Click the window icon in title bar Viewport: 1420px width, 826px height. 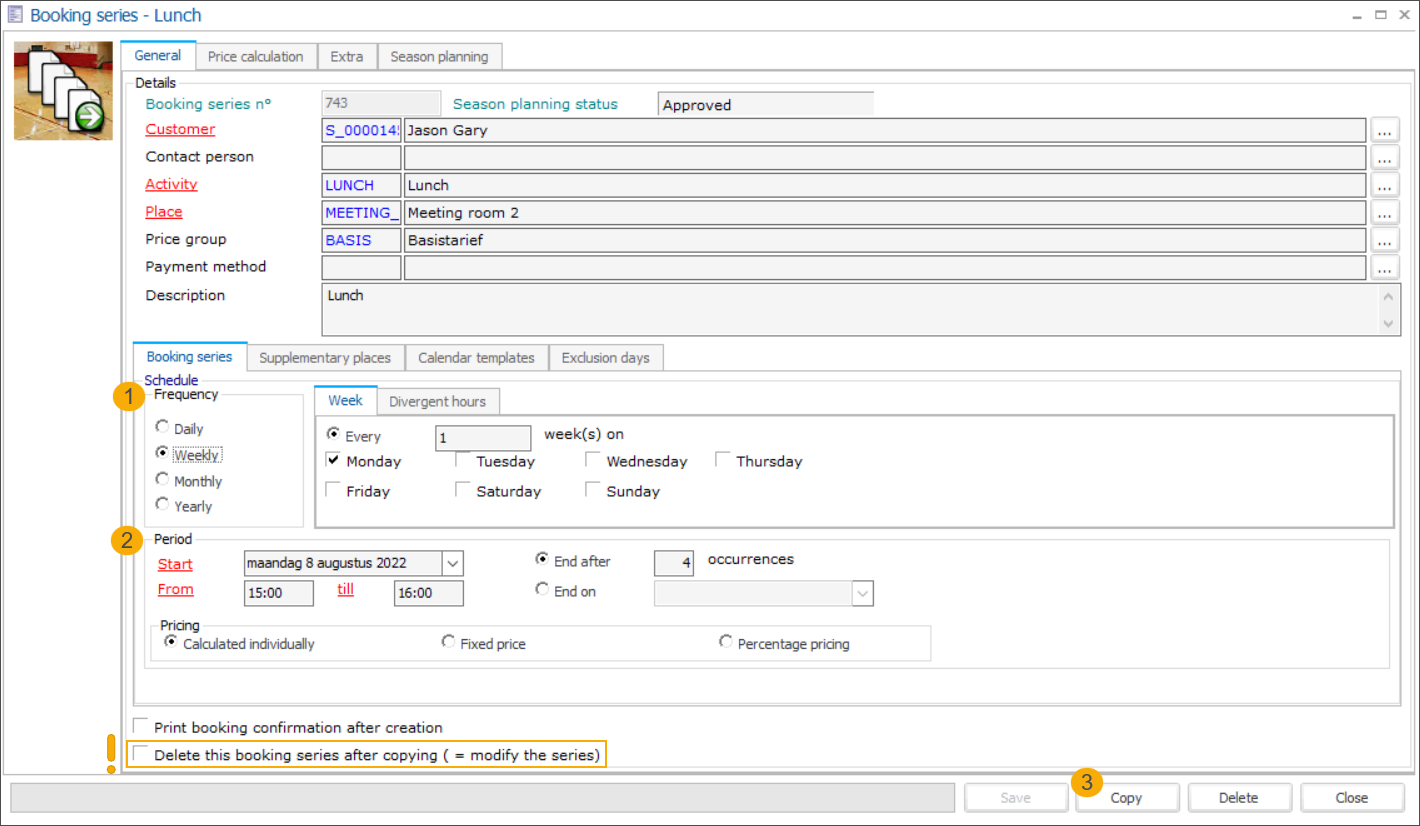[x=15, y=15]
